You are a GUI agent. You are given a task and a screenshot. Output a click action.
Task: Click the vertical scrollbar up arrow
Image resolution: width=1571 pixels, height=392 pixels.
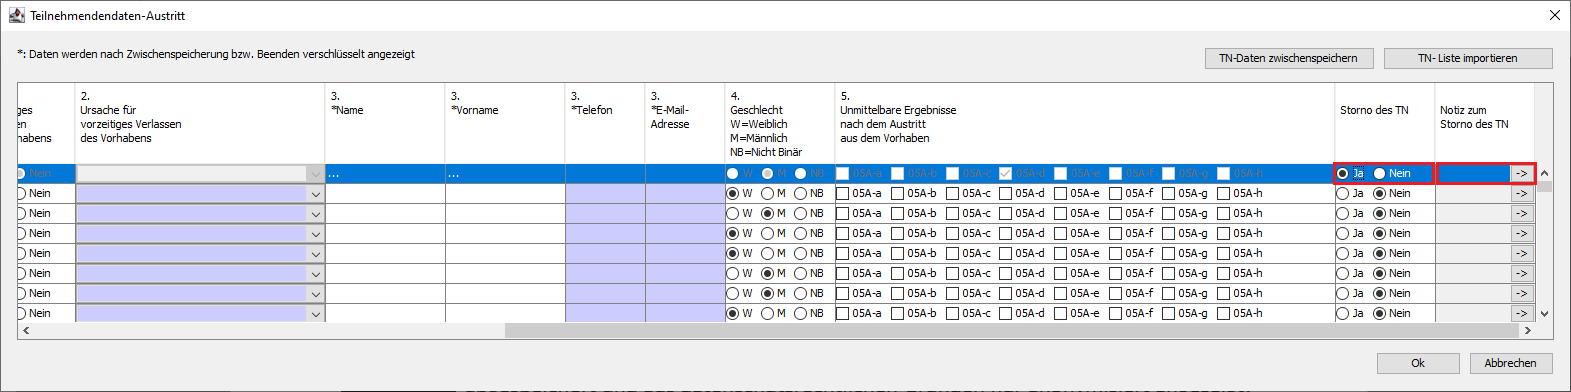[x=1544, y=173]
